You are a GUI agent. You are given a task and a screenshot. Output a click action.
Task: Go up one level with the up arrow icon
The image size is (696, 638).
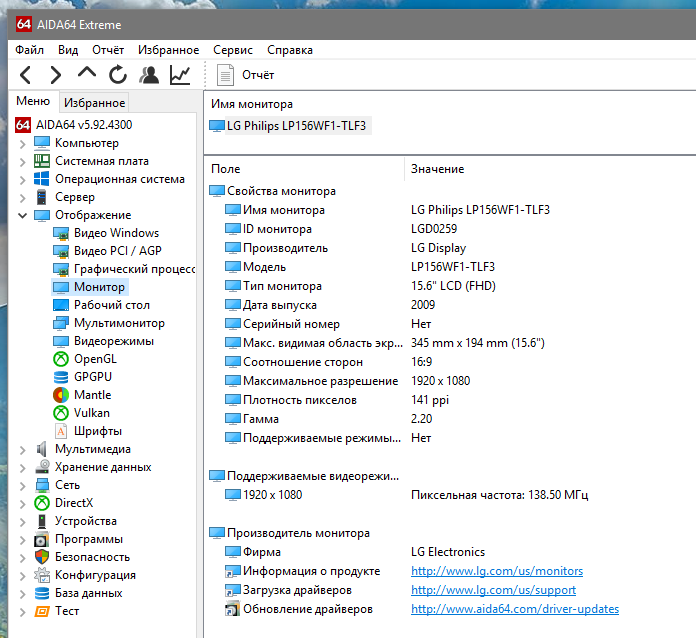[87, 73]
